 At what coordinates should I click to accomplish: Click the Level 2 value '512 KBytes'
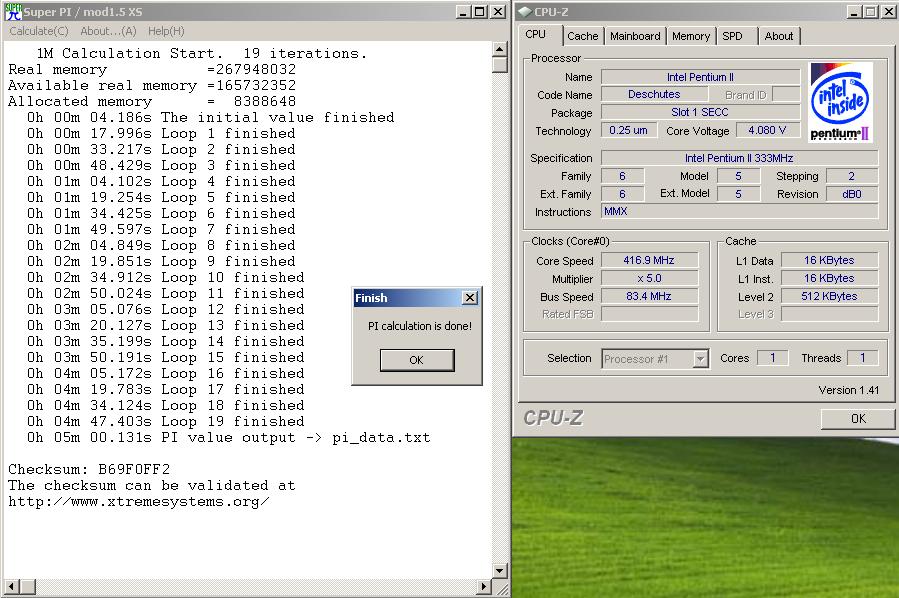coord(829,296)
